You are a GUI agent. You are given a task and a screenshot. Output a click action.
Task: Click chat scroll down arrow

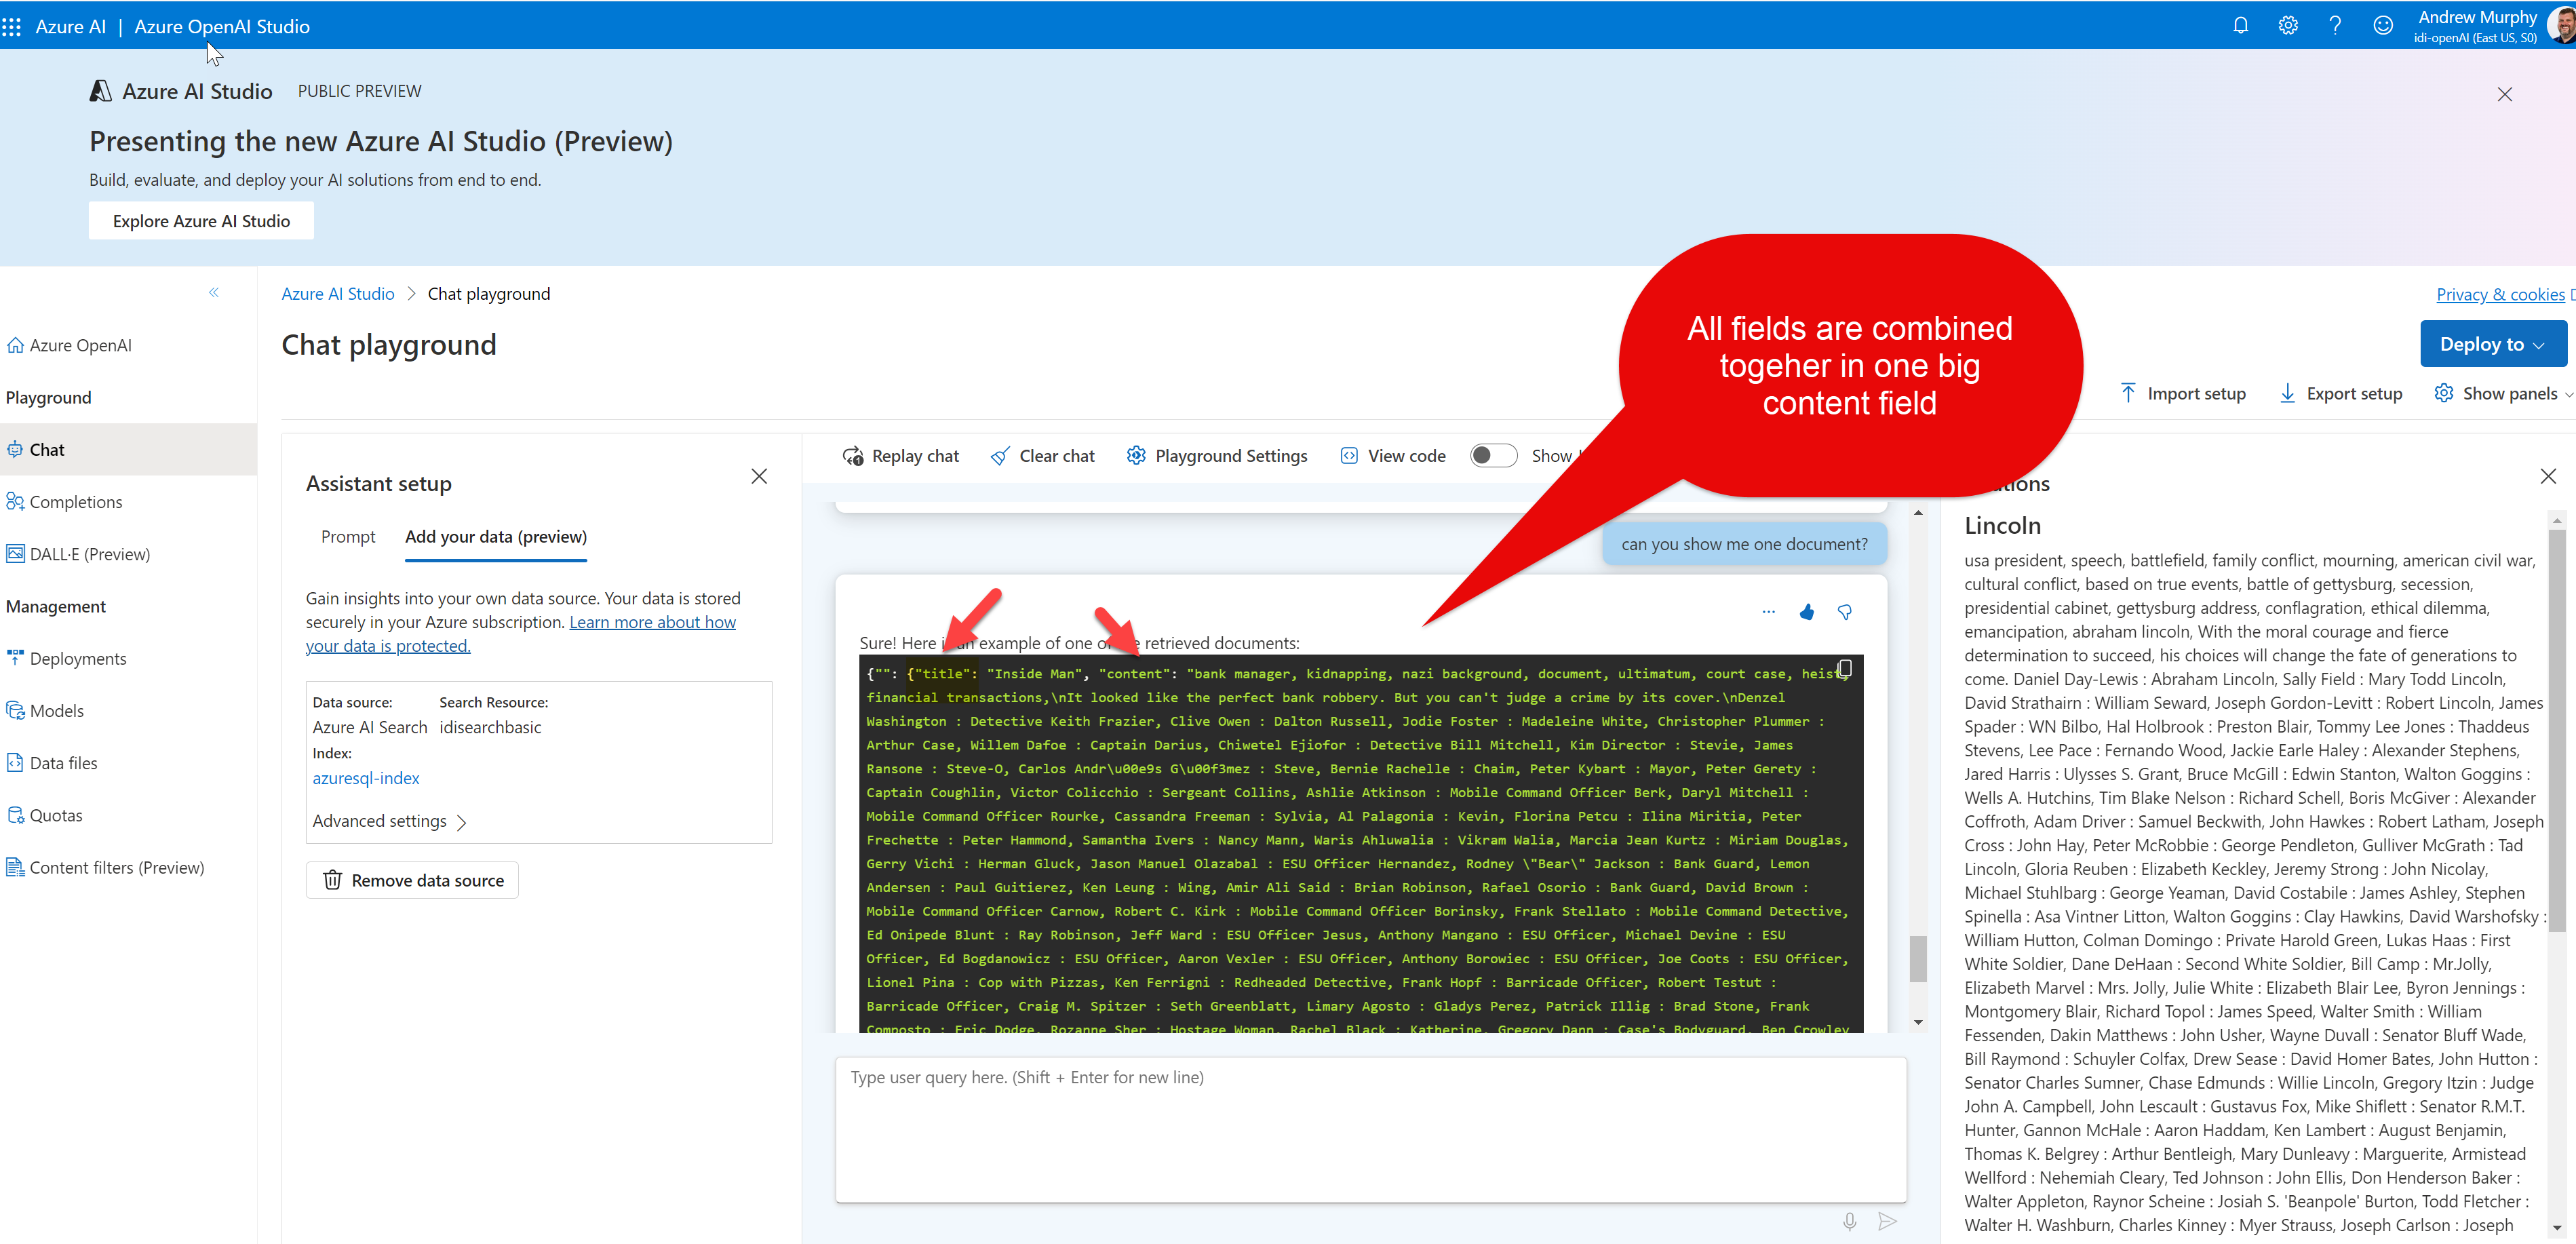click(x=1918, y=1023)
